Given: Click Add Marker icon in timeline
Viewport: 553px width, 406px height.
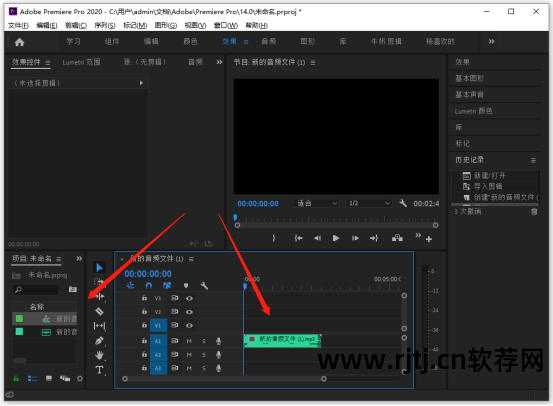Looking at the screenshot, I should point(186,286).
